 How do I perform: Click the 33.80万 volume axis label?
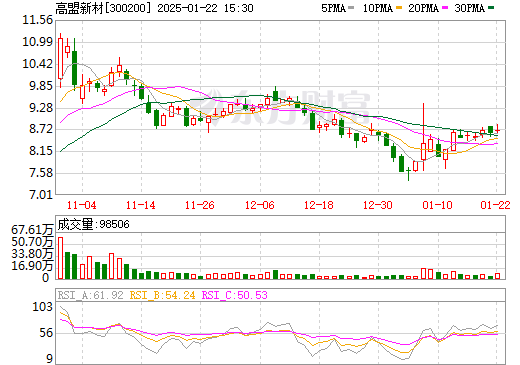tap(32, 254)
